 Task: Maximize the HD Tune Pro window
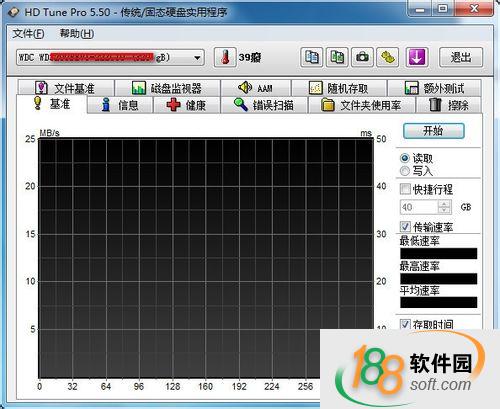point(443,9)
